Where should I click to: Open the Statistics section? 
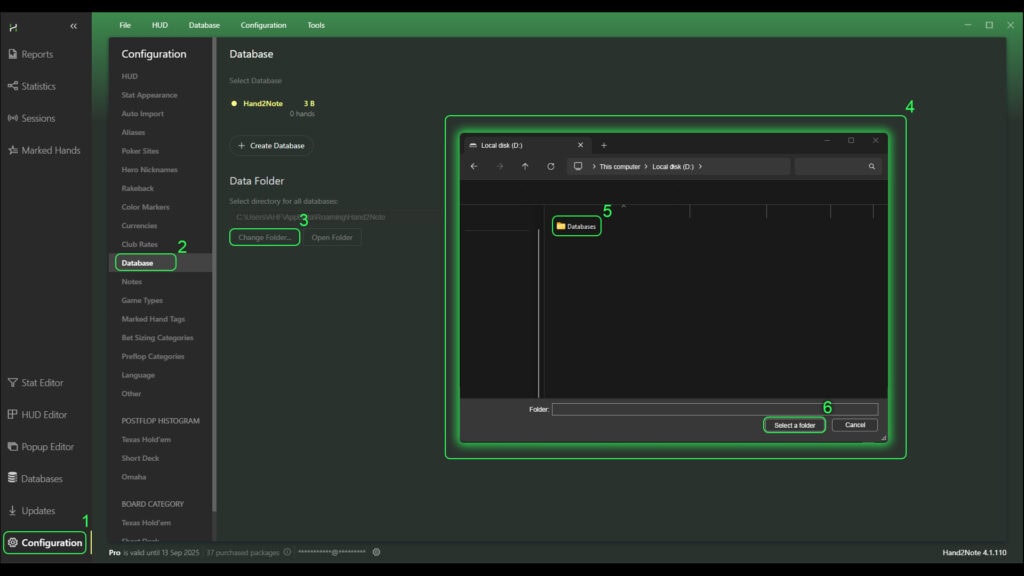32,86
